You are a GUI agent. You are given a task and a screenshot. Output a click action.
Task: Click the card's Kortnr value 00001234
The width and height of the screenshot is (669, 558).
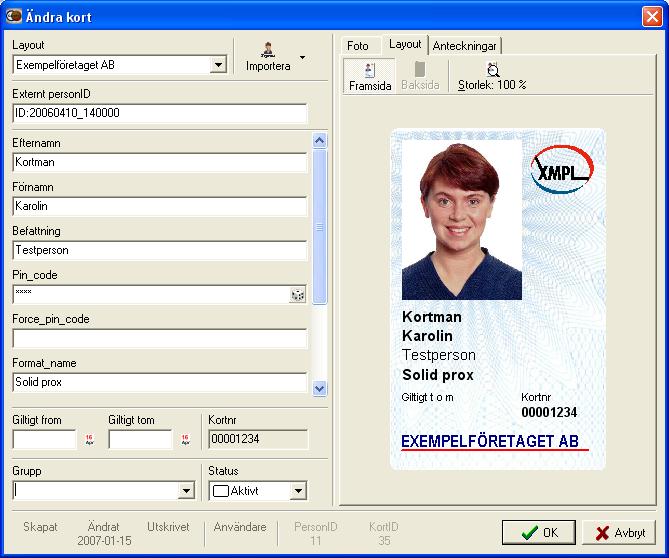tap(549, 413)
